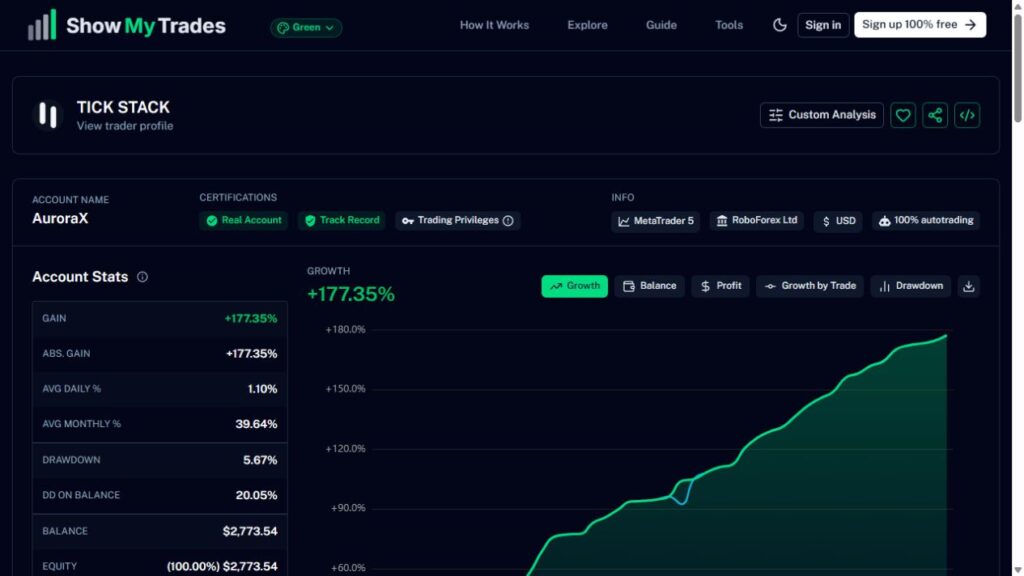Click the USD currency tag
This screenshot has width=1024, height=576.
[838, 221]
